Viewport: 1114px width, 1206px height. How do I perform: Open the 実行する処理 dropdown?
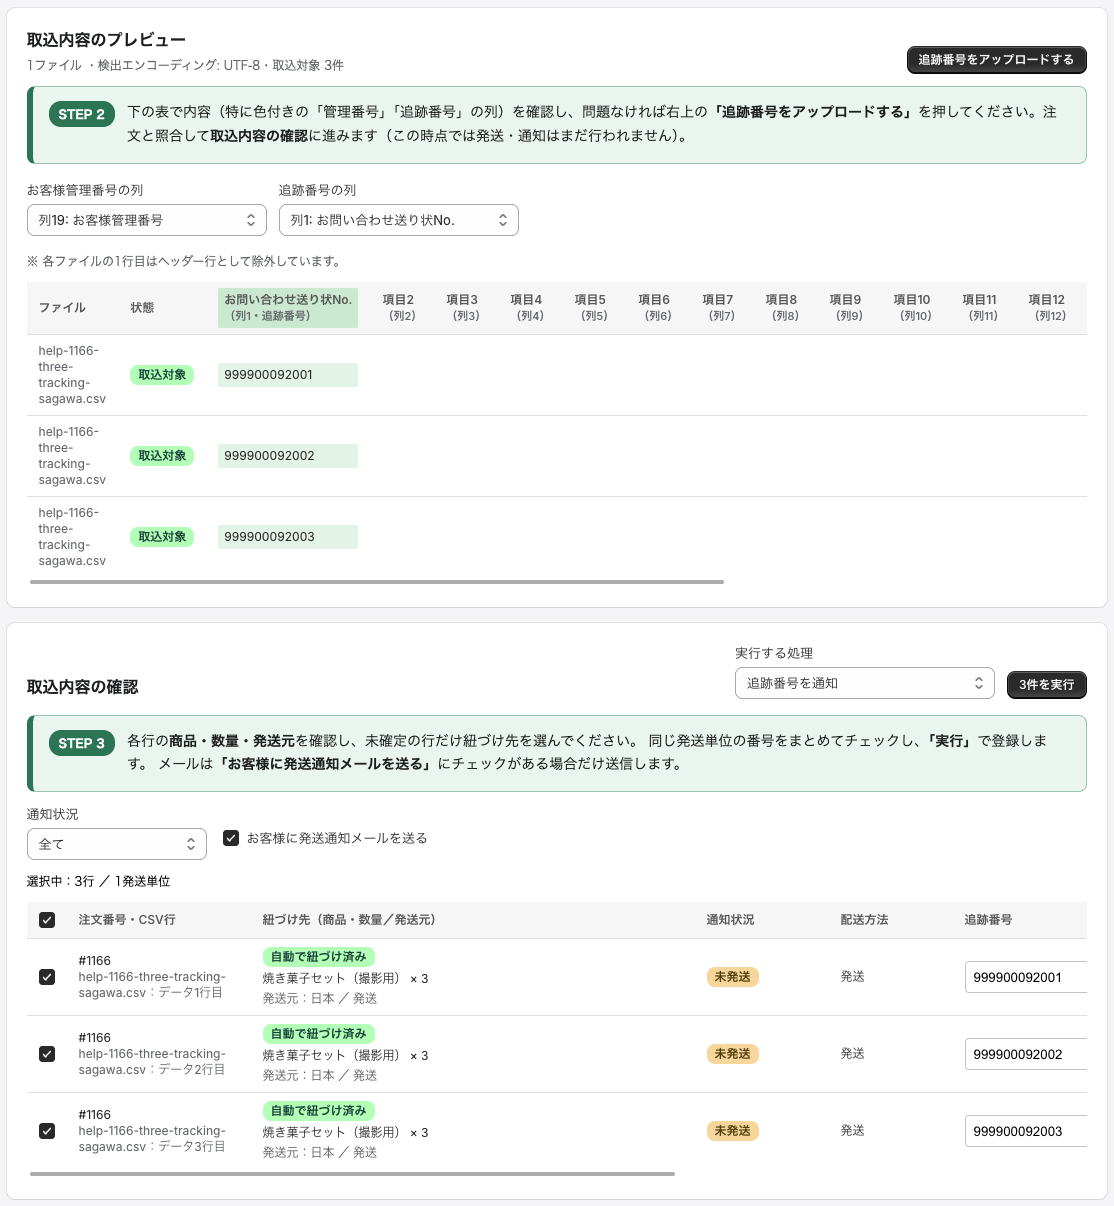[x=865, y=683]
